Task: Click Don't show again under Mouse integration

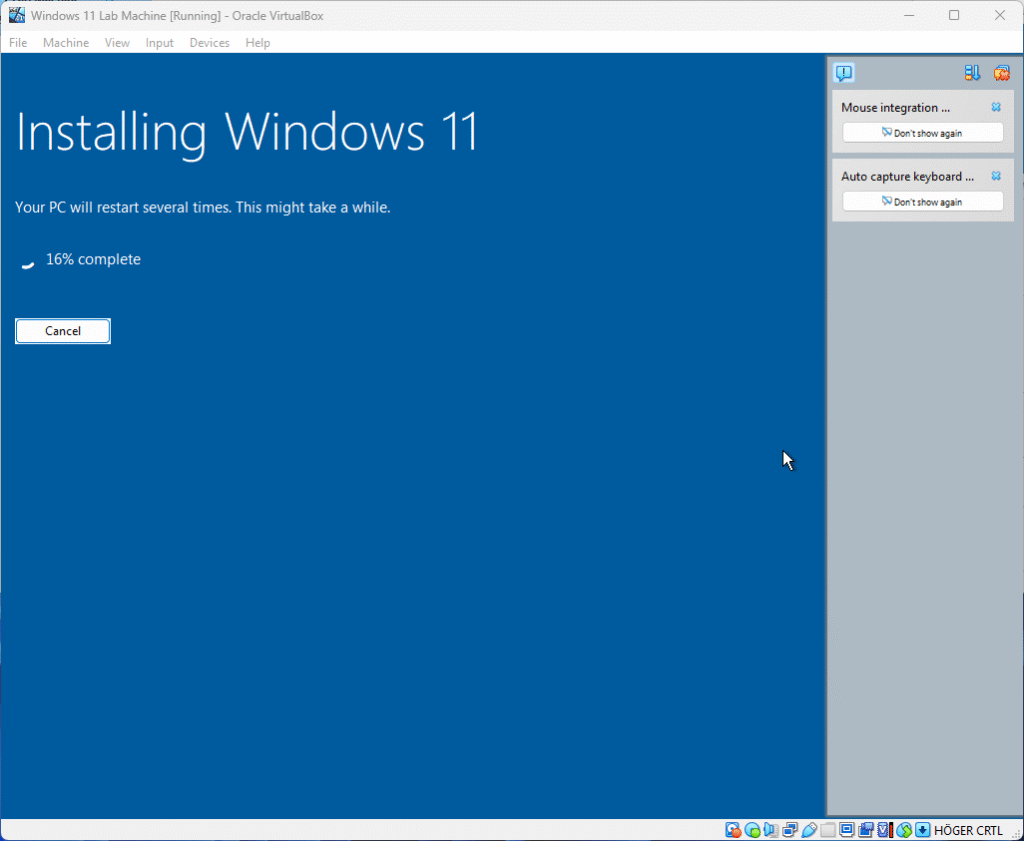Action: (922, 133)
